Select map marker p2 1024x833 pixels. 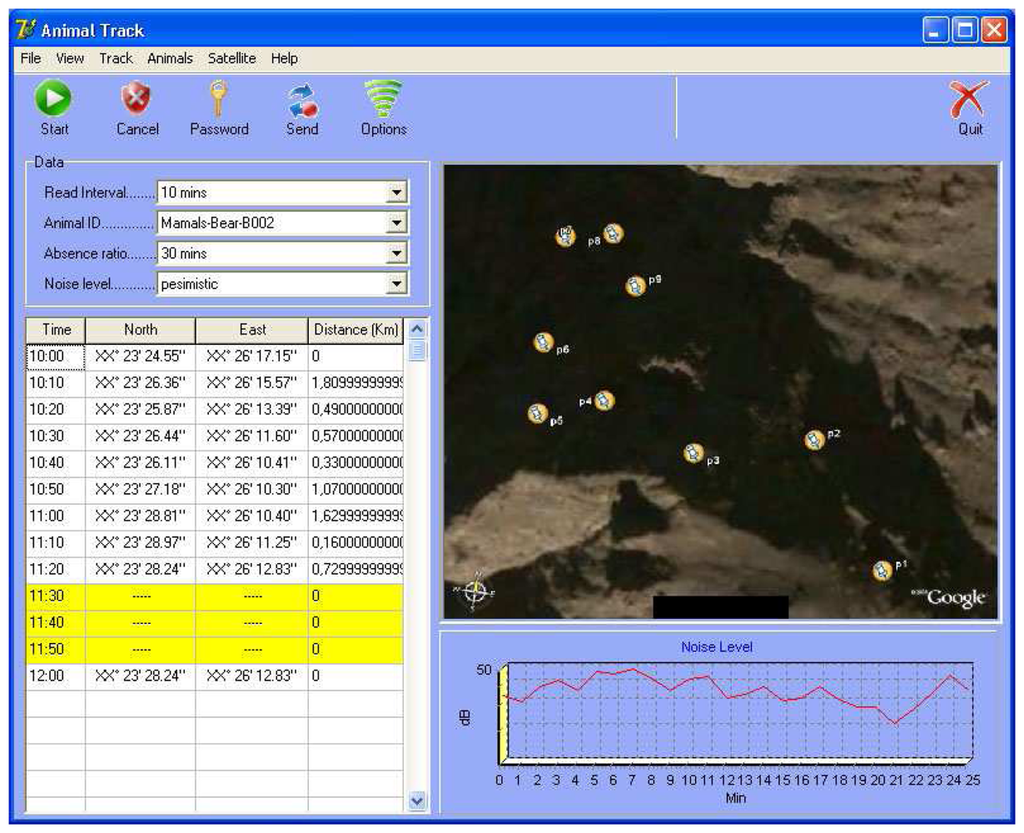click(814, 440)
